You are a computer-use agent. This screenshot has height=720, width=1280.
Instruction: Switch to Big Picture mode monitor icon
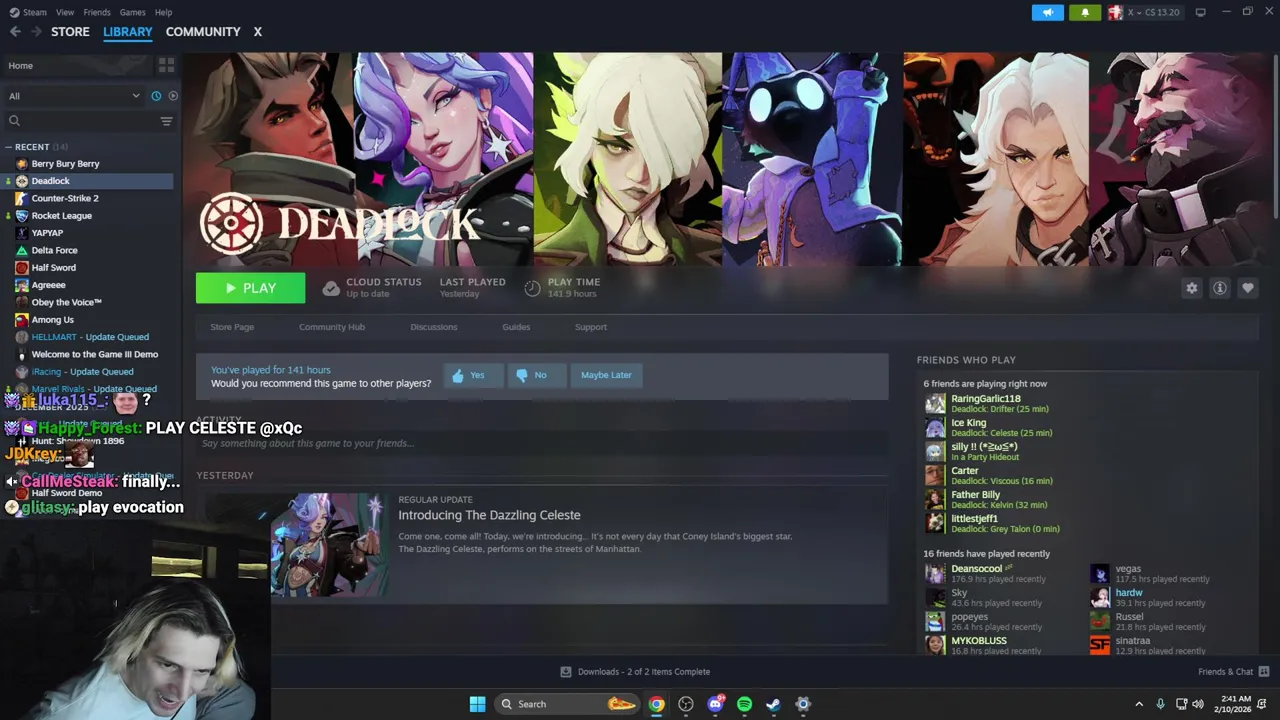pos(1200,12)
